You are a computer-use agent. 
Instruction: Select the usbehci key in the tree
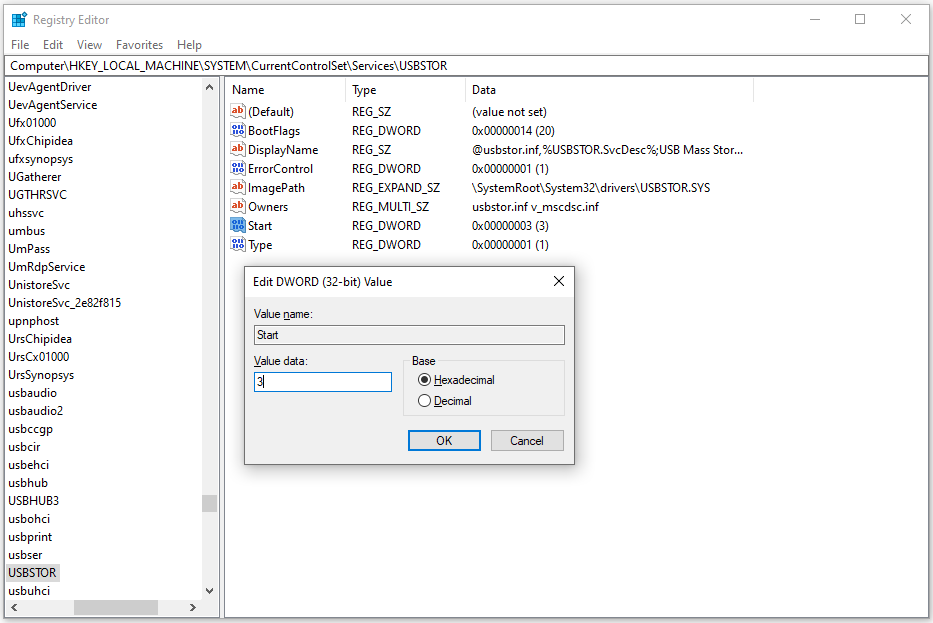[x=29, y=465]
